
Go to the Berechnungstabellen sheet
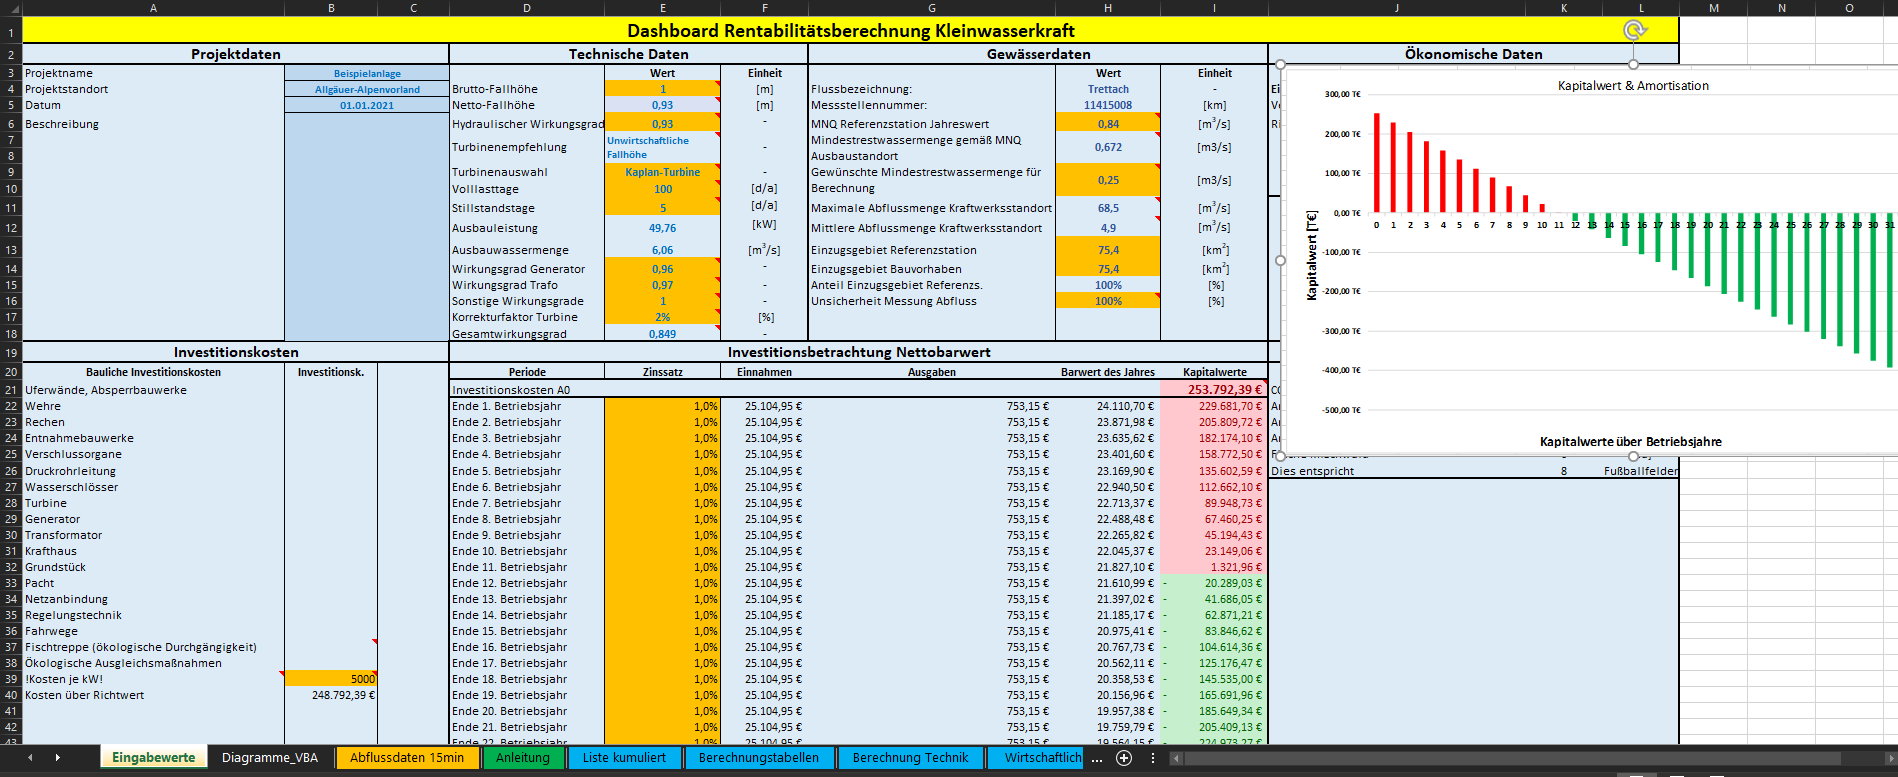[x=759, y=758]
